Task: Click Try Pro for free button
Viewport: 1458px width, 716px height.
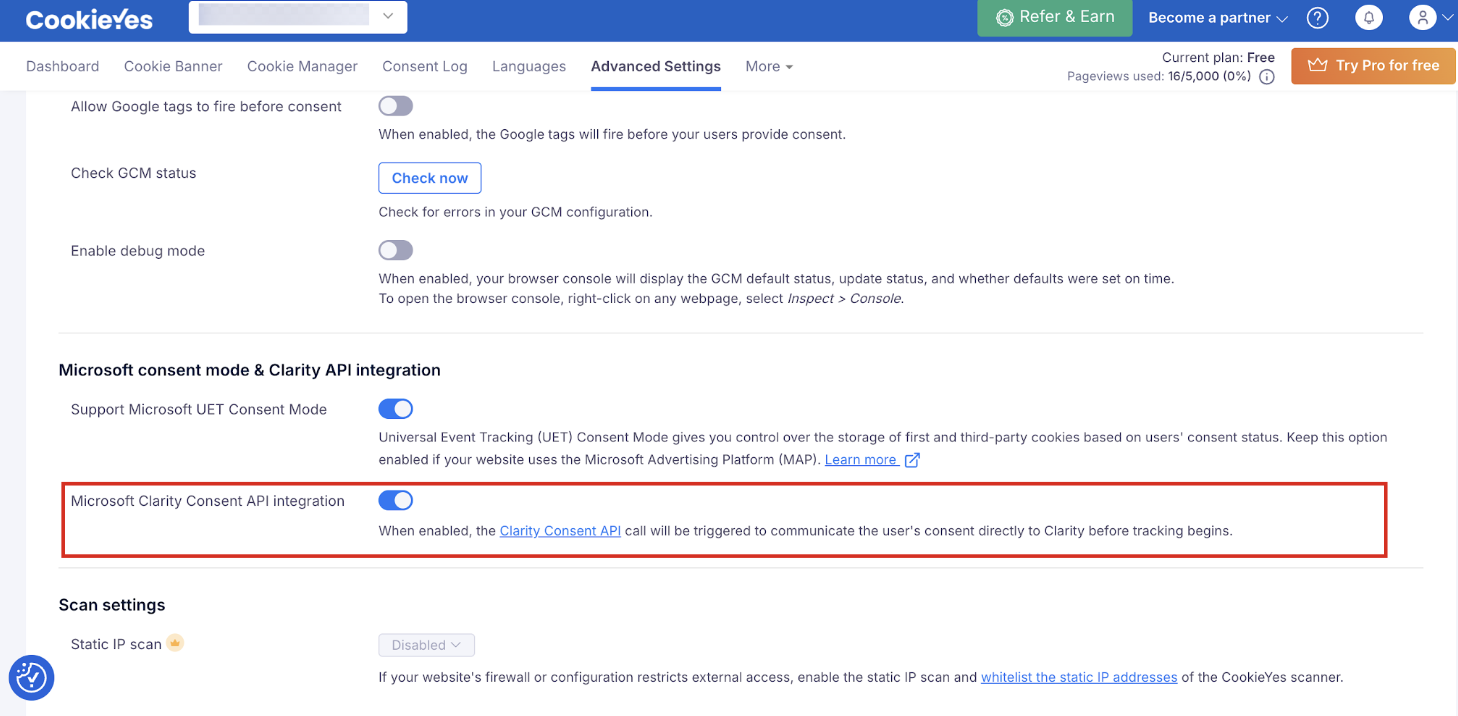Action: 1373,65
